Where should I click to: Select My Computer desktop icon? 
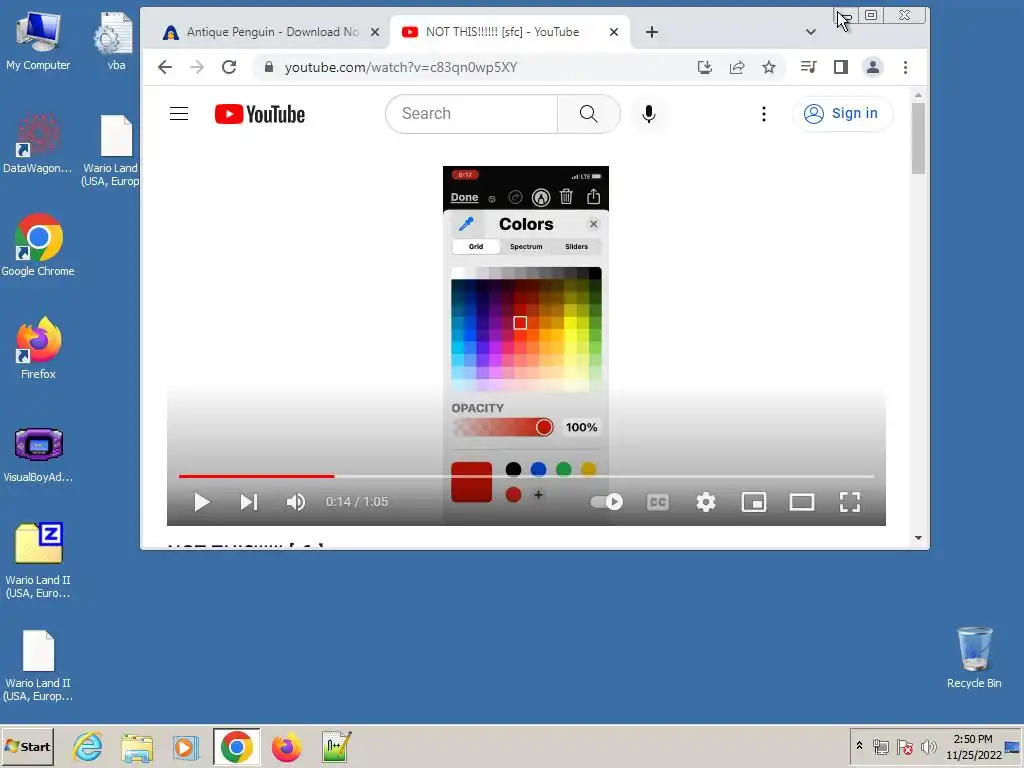[x=38, y=40]
